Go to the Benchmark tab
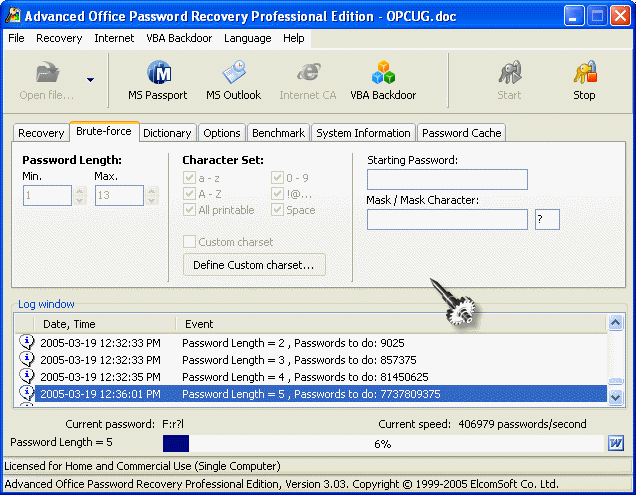Viewport: 636px width, 495px height. point(278,133)
